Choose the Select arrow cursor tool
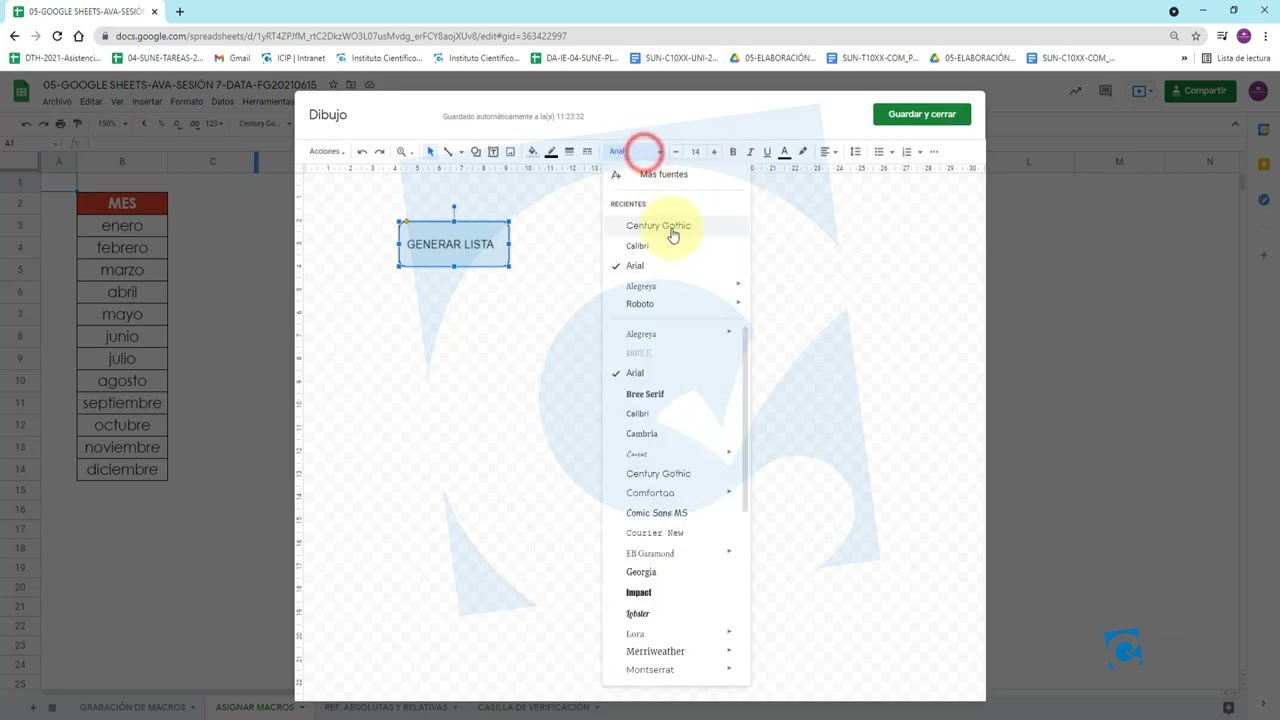The width and height of the screenshot is (1280, 720). (x=430, y=152)
